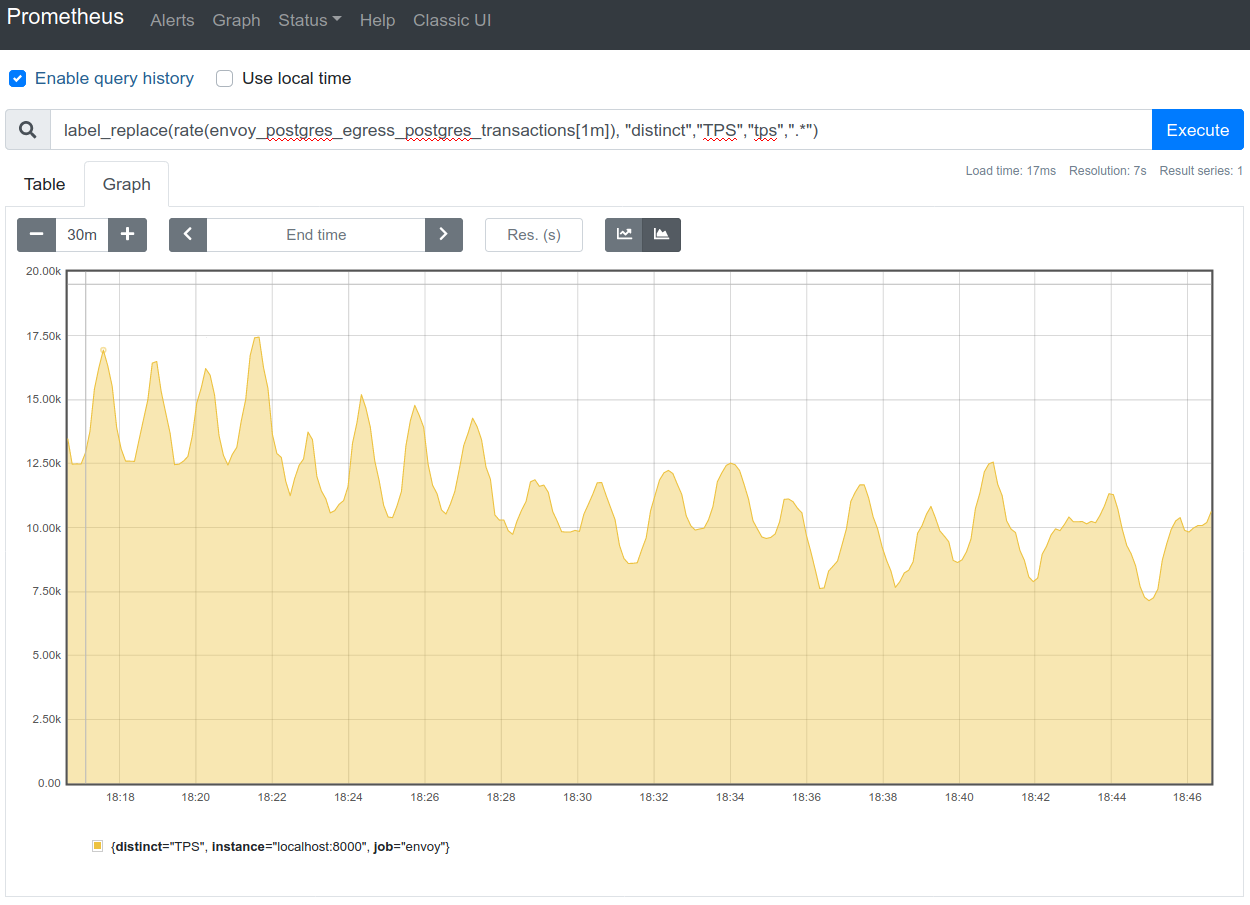Open Help in the navbar
The height and width of the screenshot is (905, 1250).
click(x=377, y=20)
